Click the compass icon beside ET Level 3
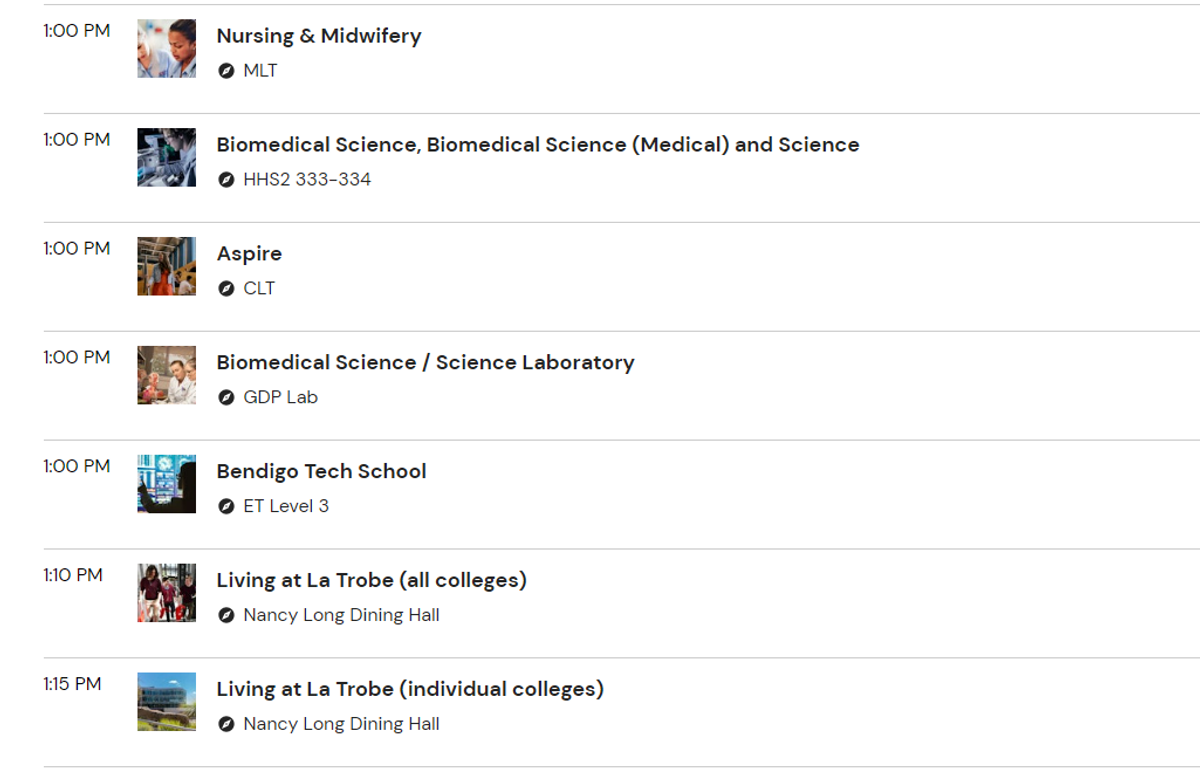 click(x=226, y=507)
